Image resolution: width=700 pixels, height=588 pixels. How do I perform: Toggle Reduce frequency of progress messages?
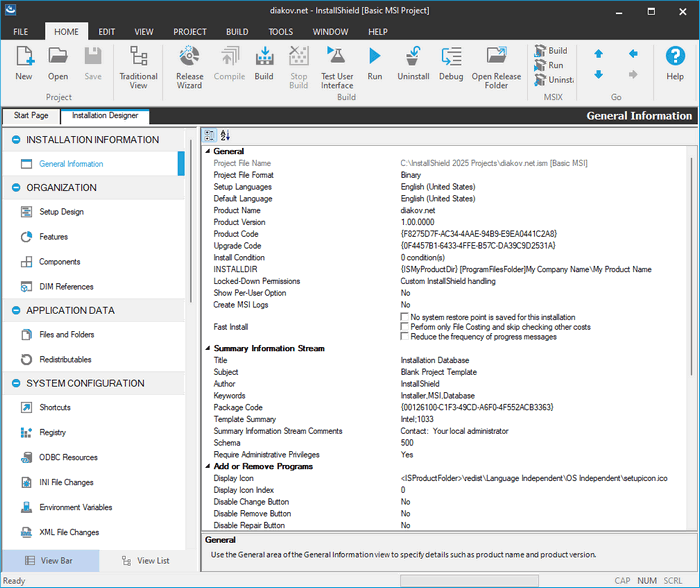tap(404, 337)
